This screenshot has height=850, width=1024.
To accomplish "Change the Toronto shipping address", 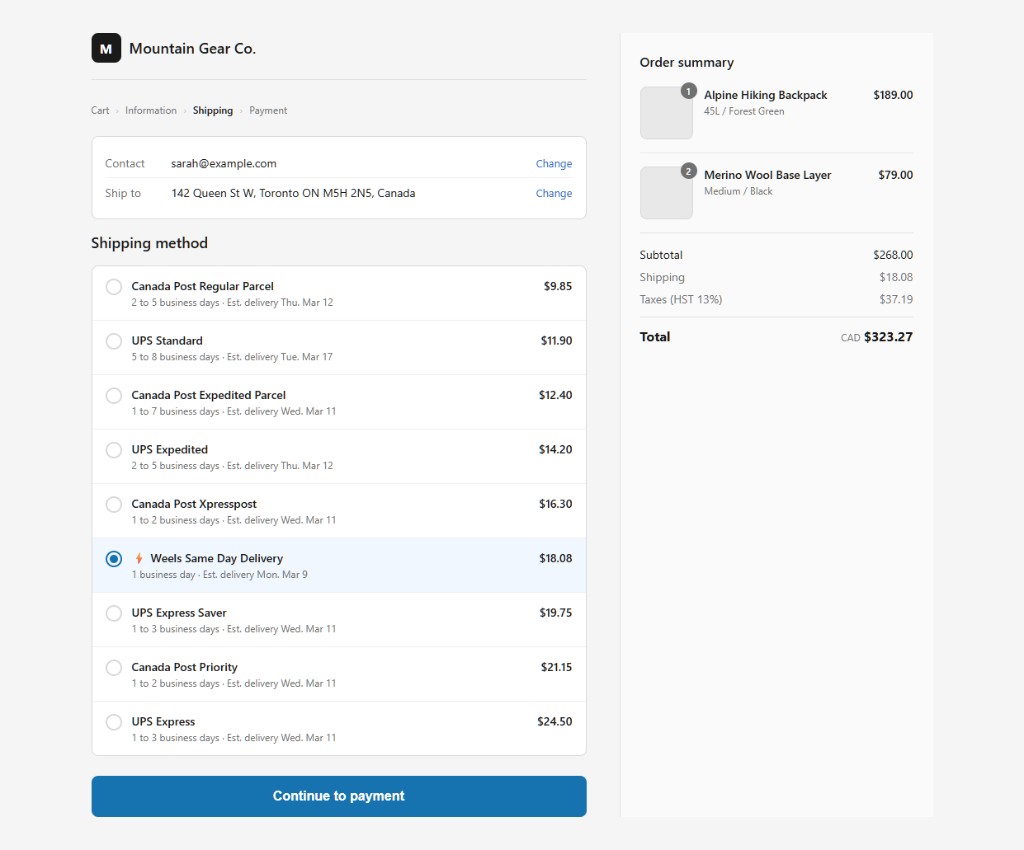I will pos(553,193).
